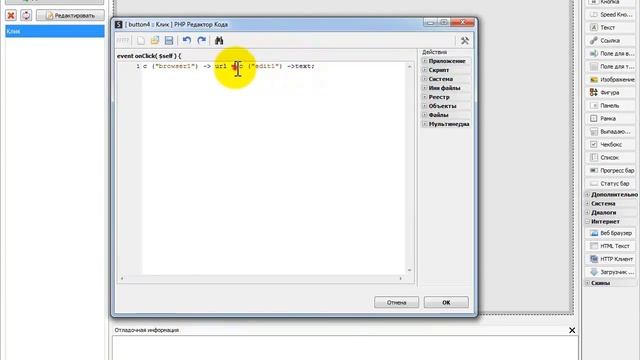640x360 pixels.
Task: Select Speed Кнопка component
Action: point(610,14)
